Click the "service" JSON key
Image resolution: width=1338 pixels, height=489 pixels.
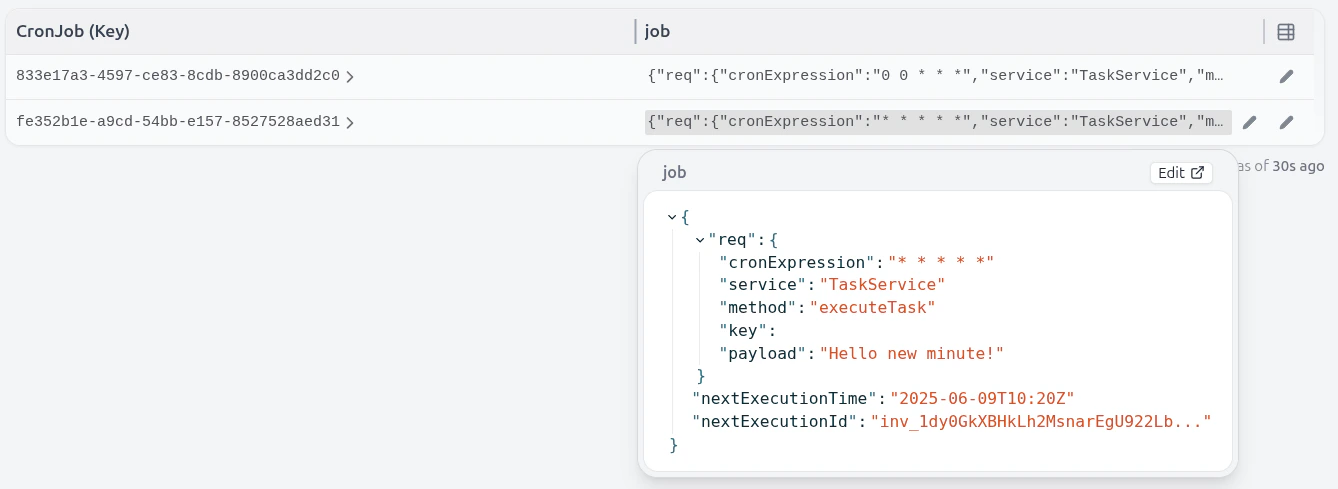coord(762,285)
